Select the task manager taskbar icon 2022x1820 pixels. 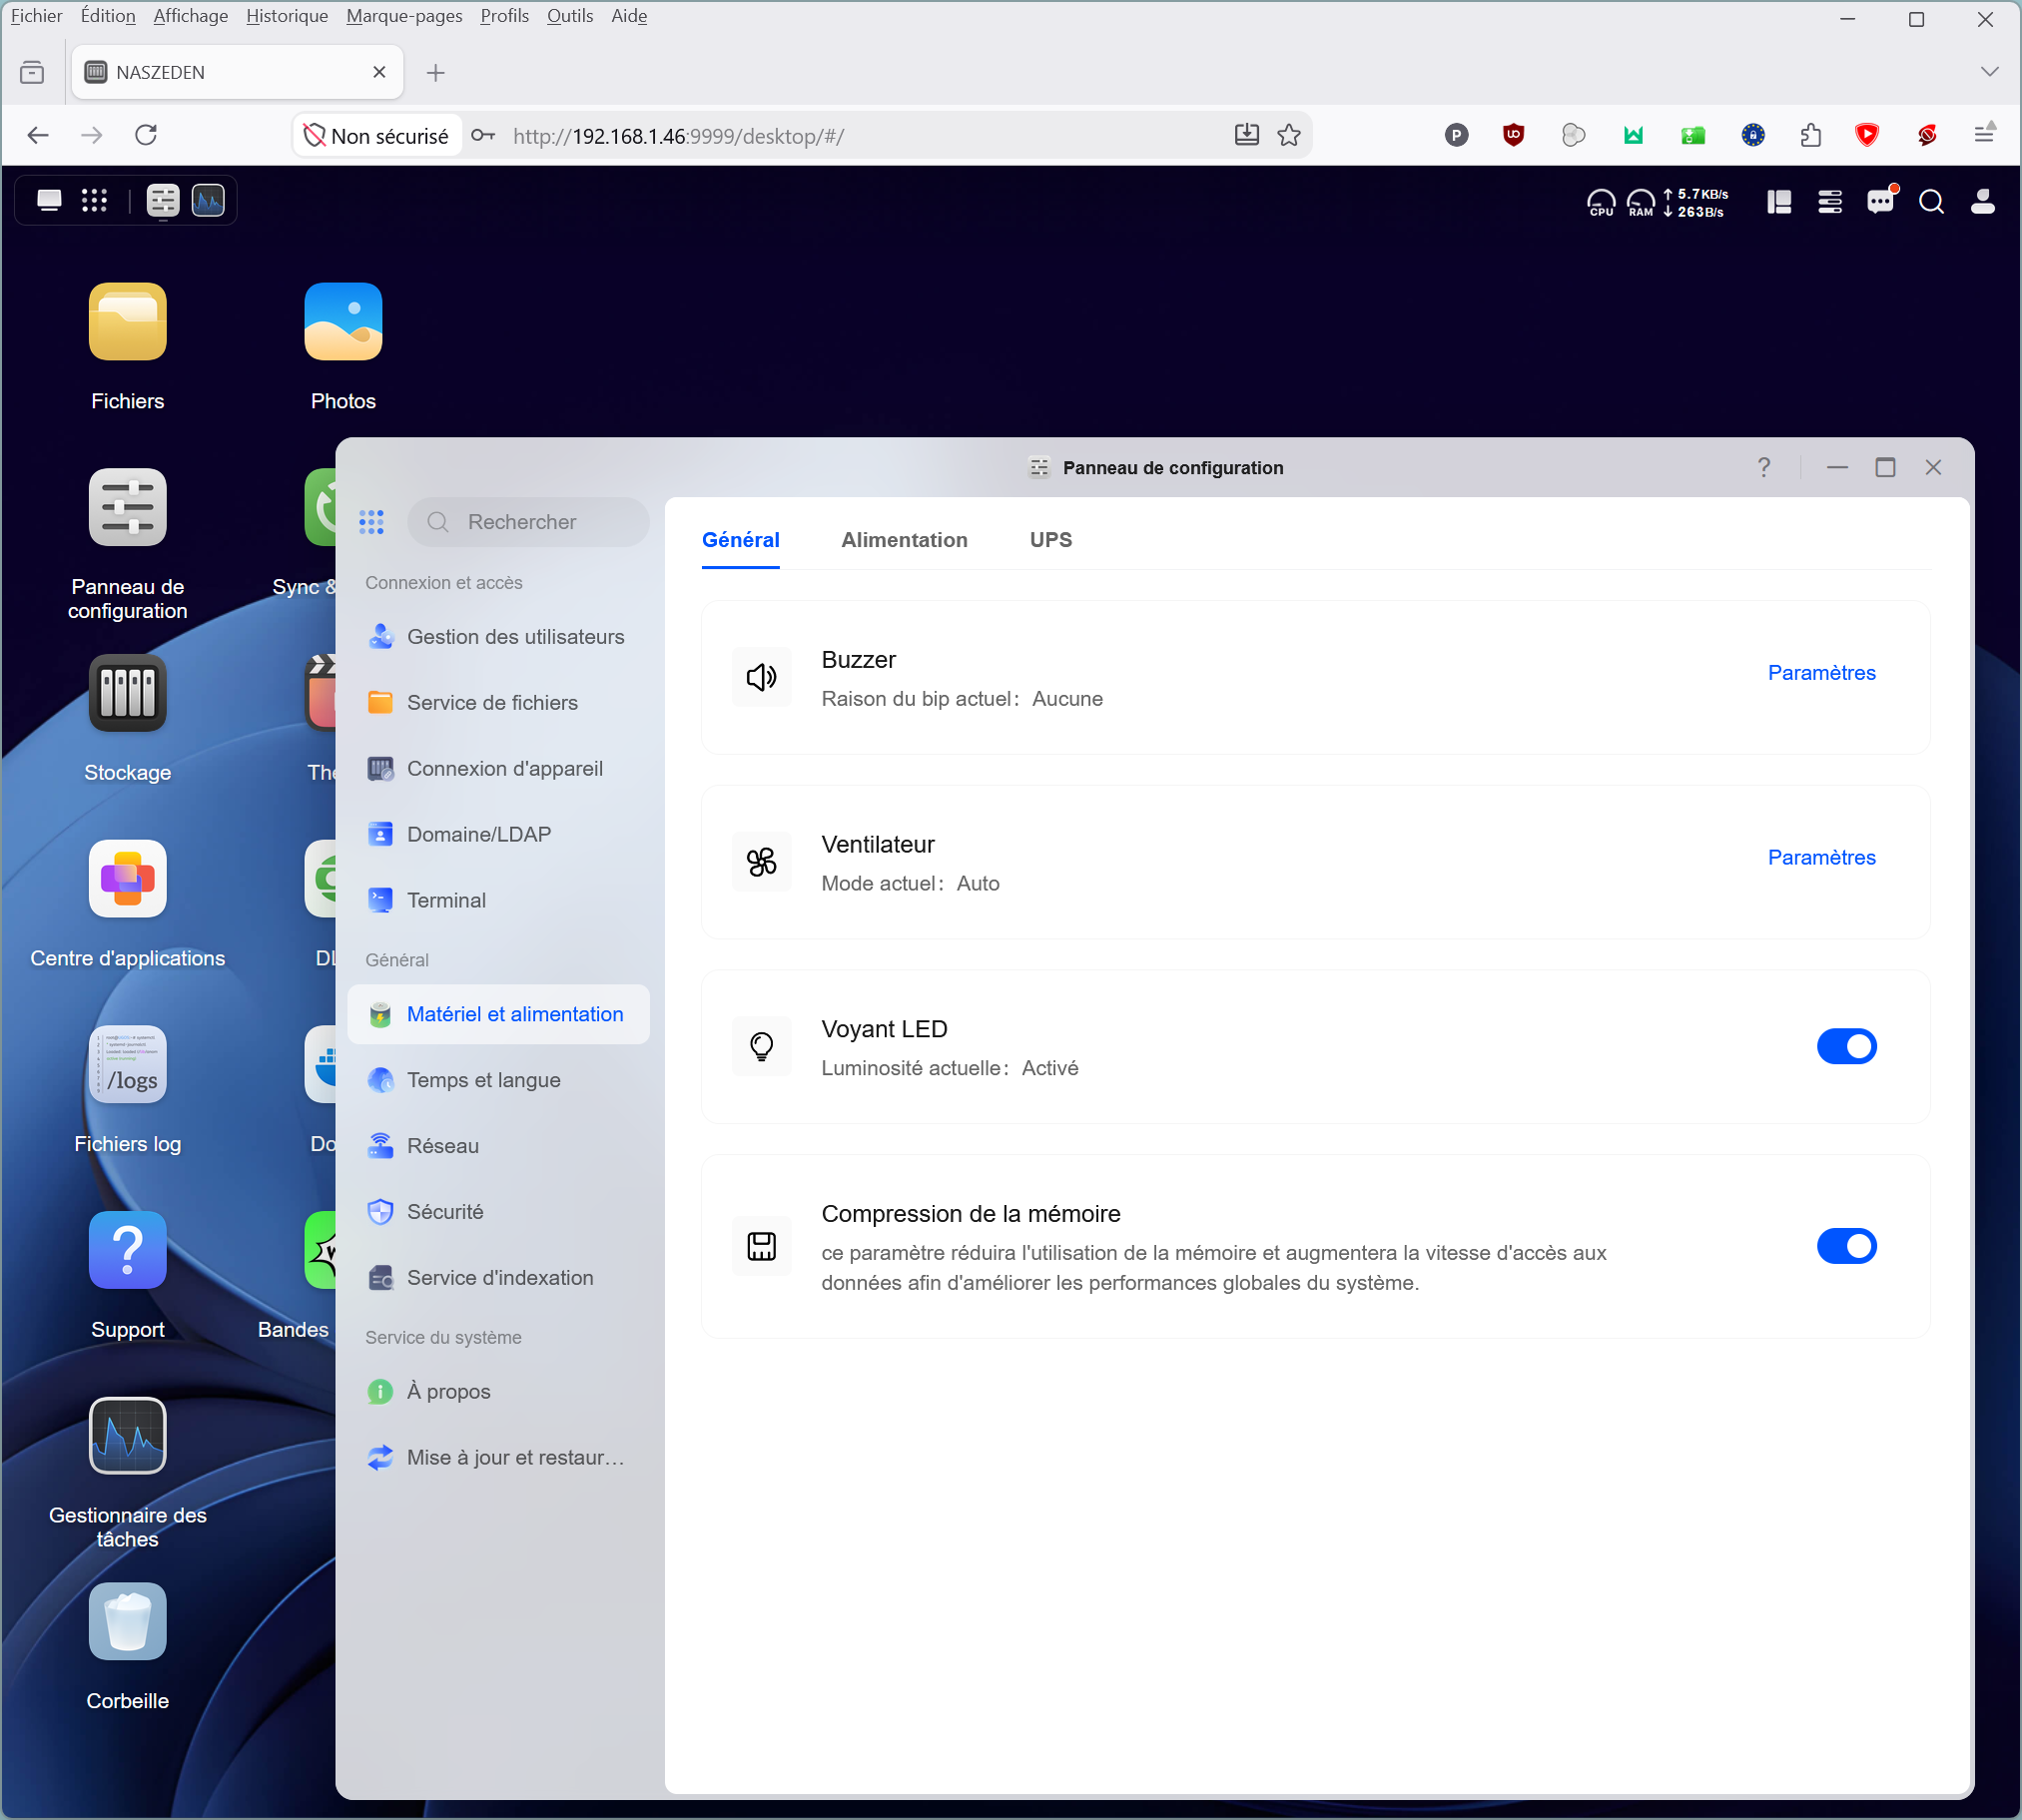pyautogui.click(x=208, y=201)
